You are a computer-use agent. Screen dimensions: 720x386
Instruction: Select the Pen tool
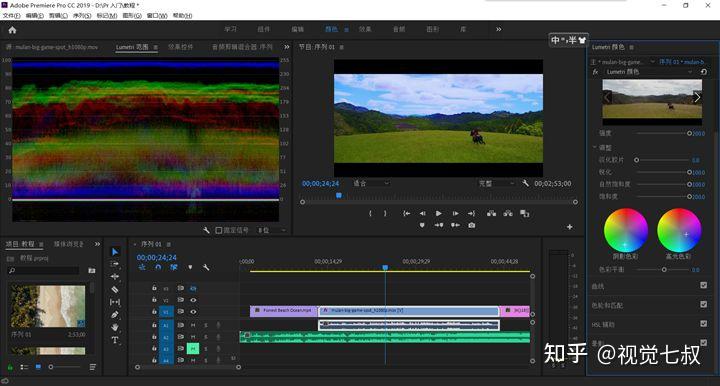(x=115, y=315)
